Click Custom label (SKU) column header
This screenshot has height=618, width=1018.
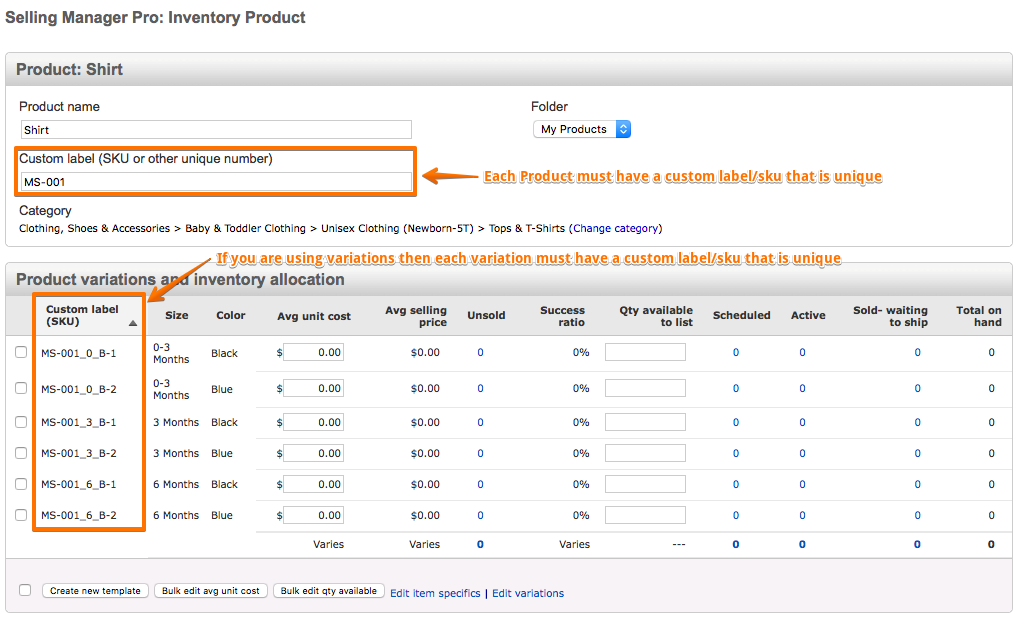point(82,315)
